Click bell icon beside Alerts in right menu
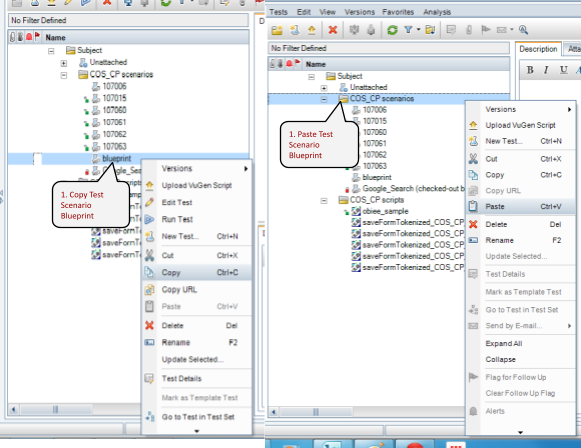 click(x=473, y=411)
